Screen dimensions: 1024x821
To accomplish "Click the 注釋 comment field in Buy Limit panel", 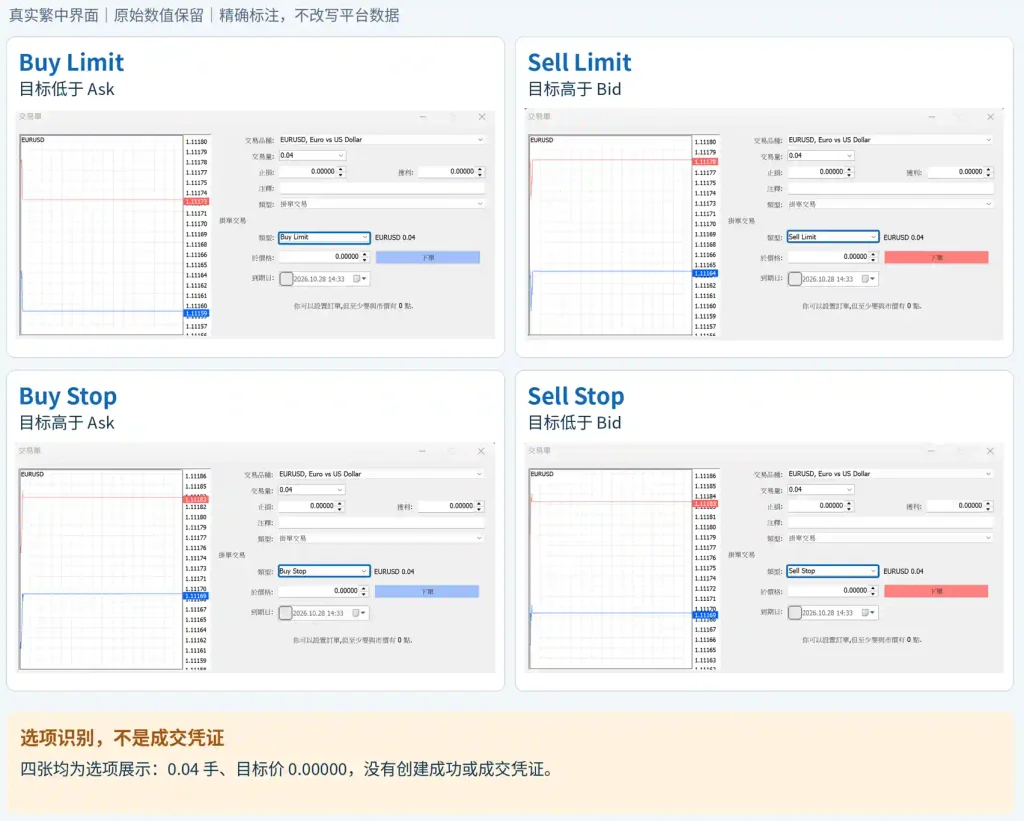I will tap(382, 188).
